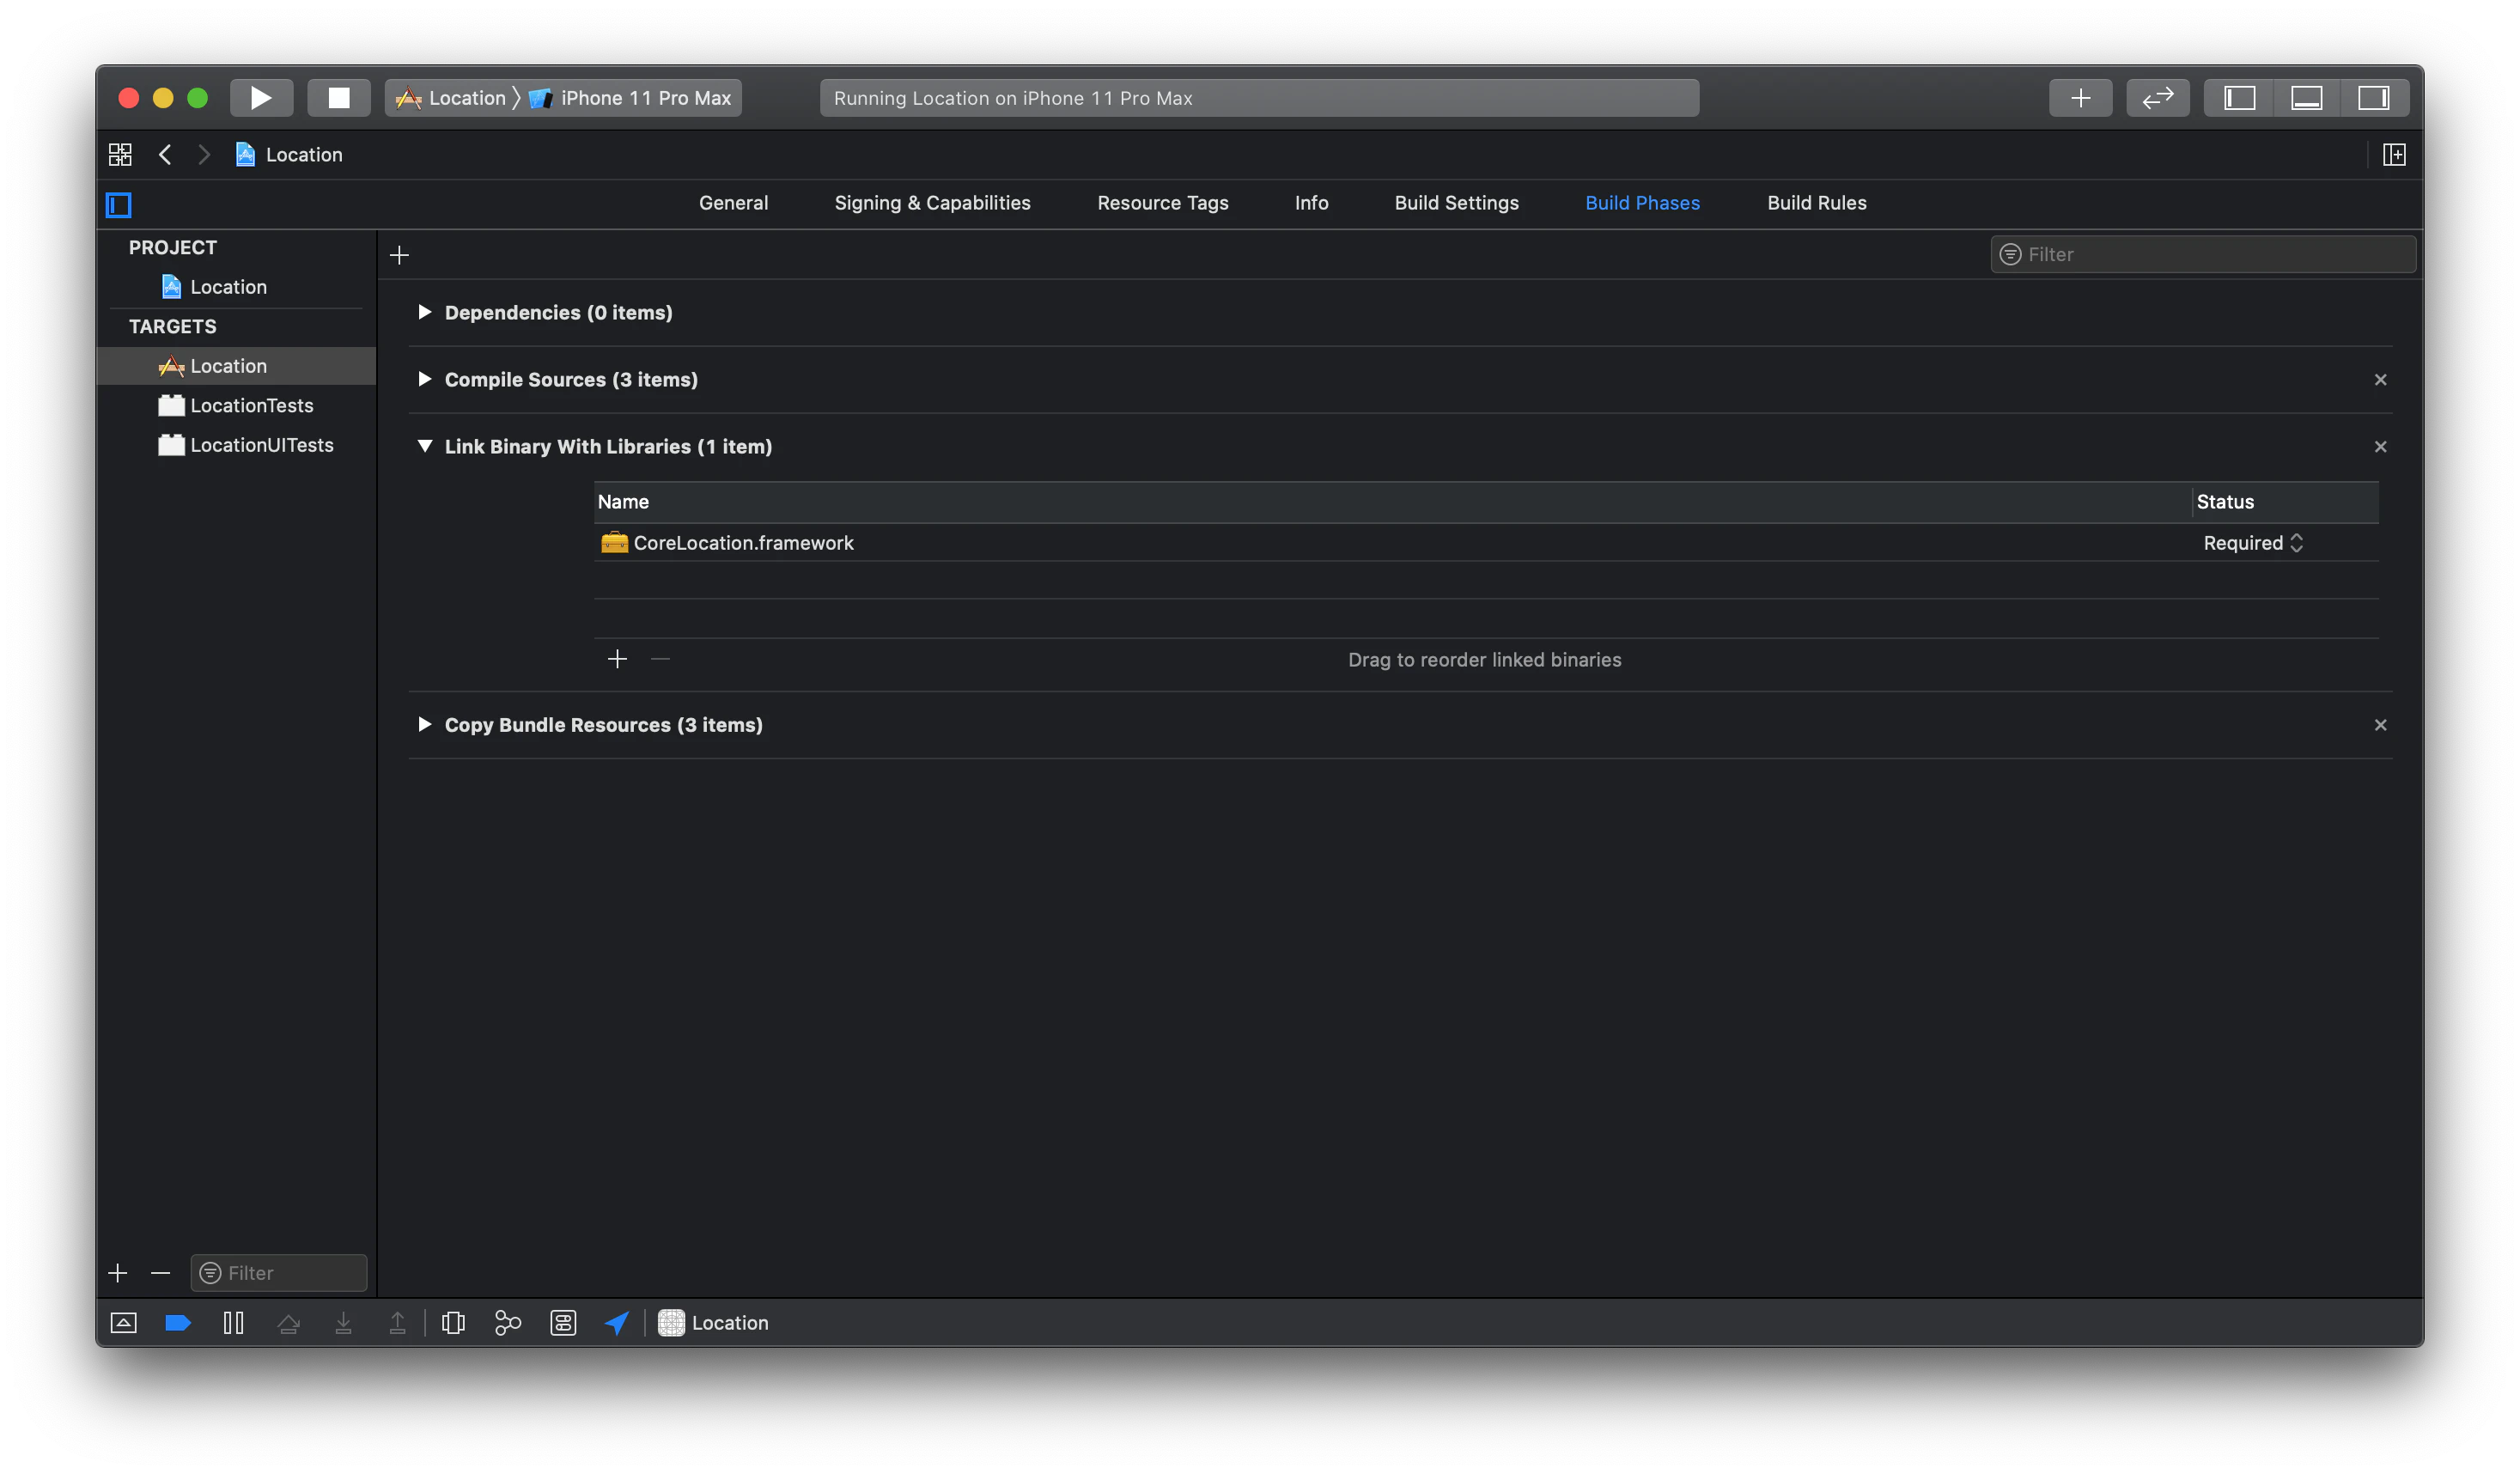Expand the Dependencies section
2520x1474 pixels.
(x=424, y=312)
